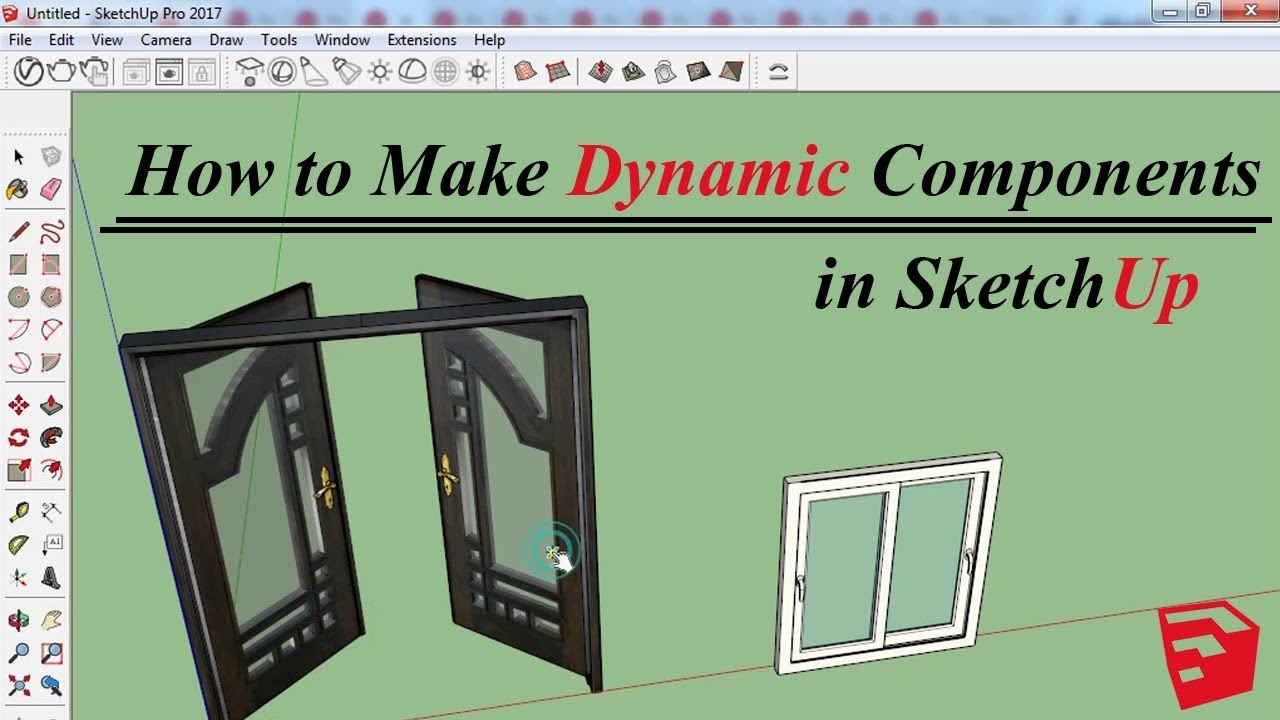Add a V-Ray dome light
Viewport: 1280px width, 720px height.
click(x=412, y=72)
